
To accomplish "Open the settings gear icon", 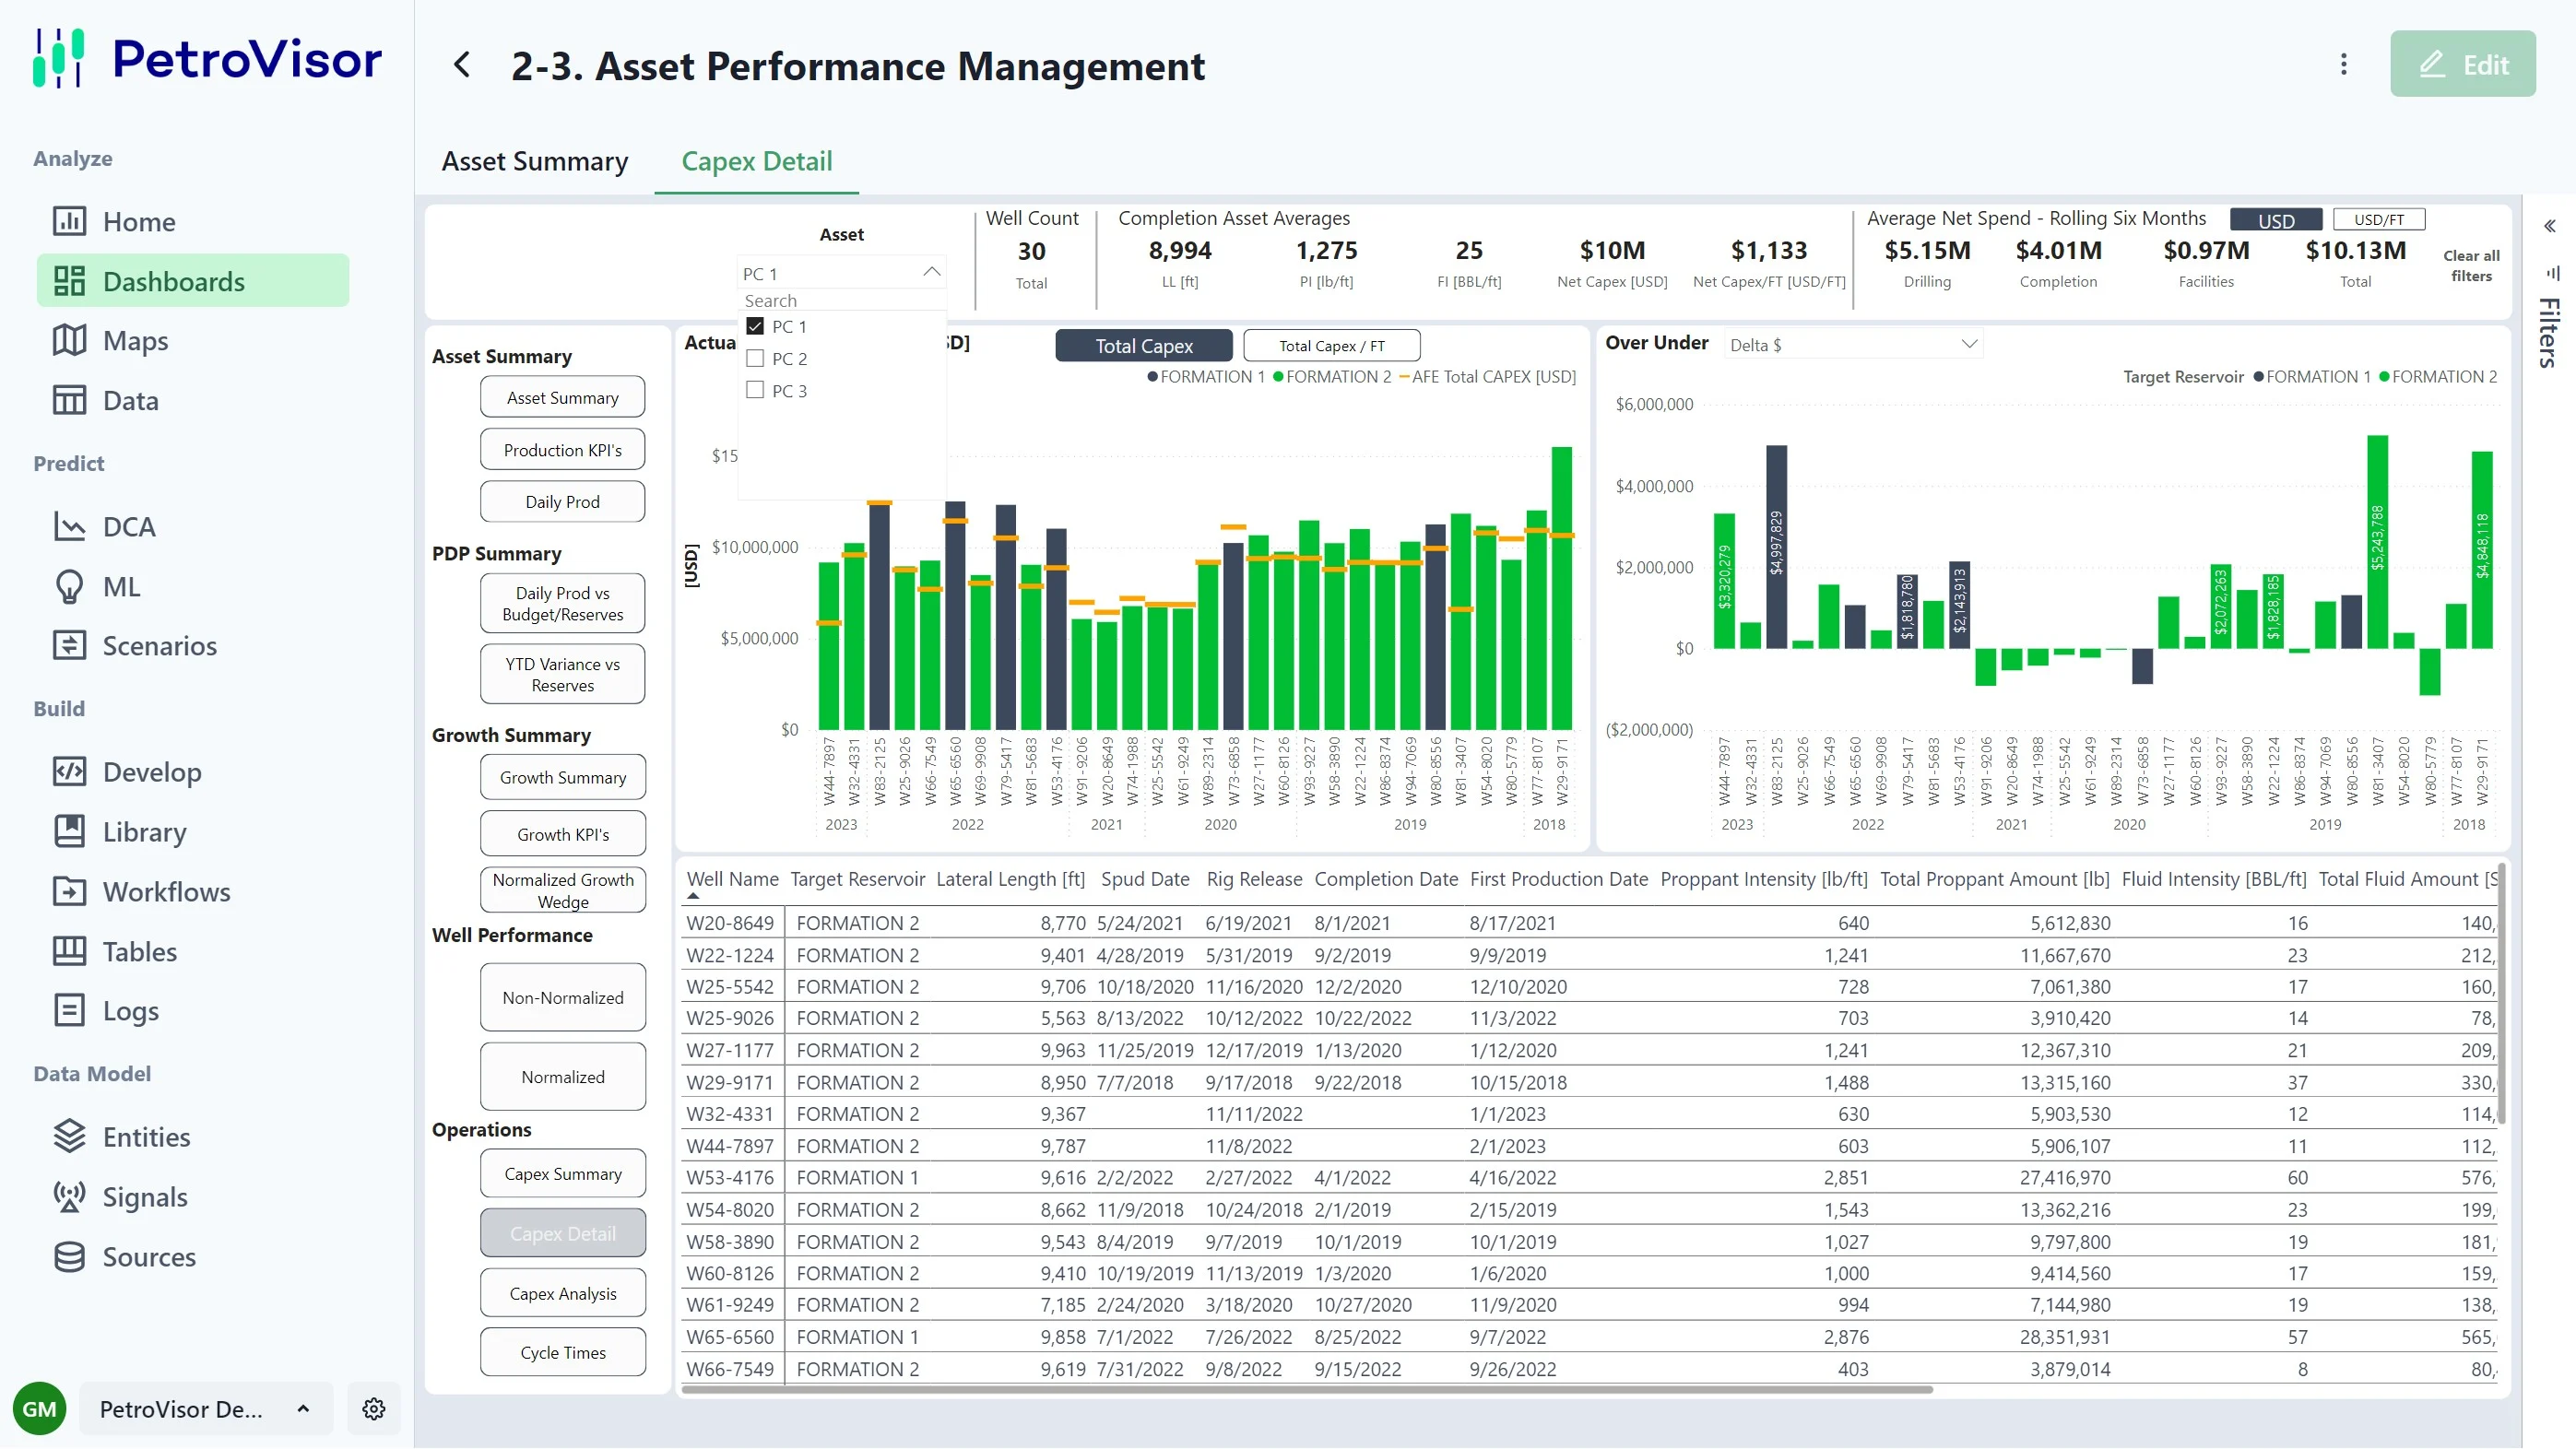I will 374,1409.
